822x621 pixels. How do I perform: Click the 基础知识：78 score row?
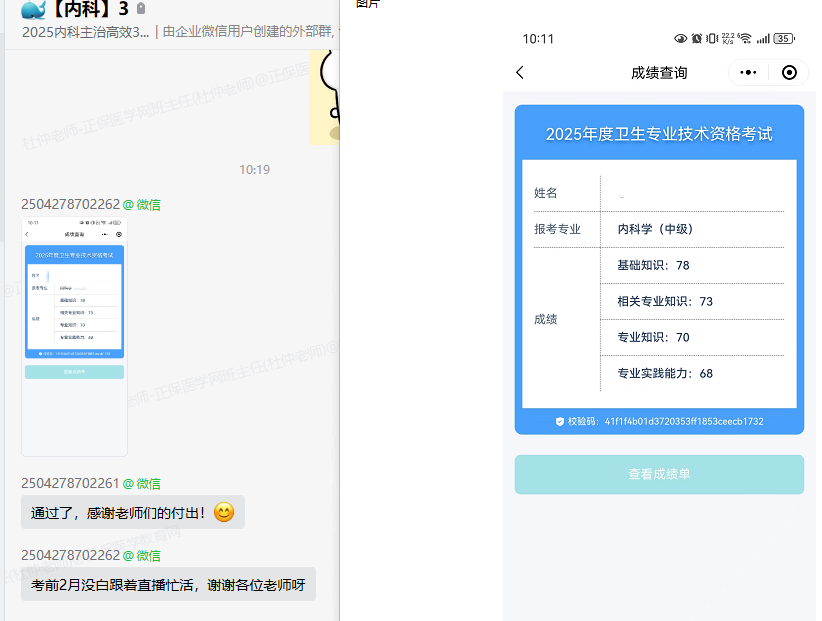(653, 265)
